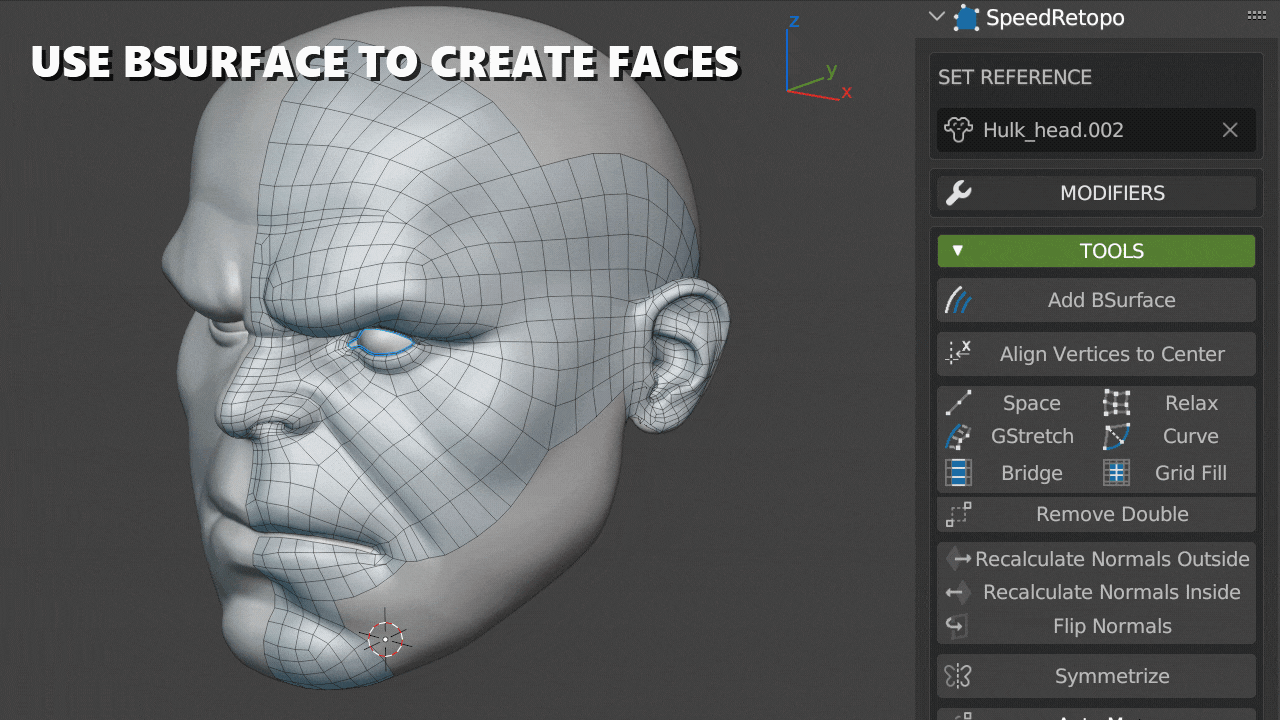Click the brush-stroke icon beside Add BSurface

[957, 300]
